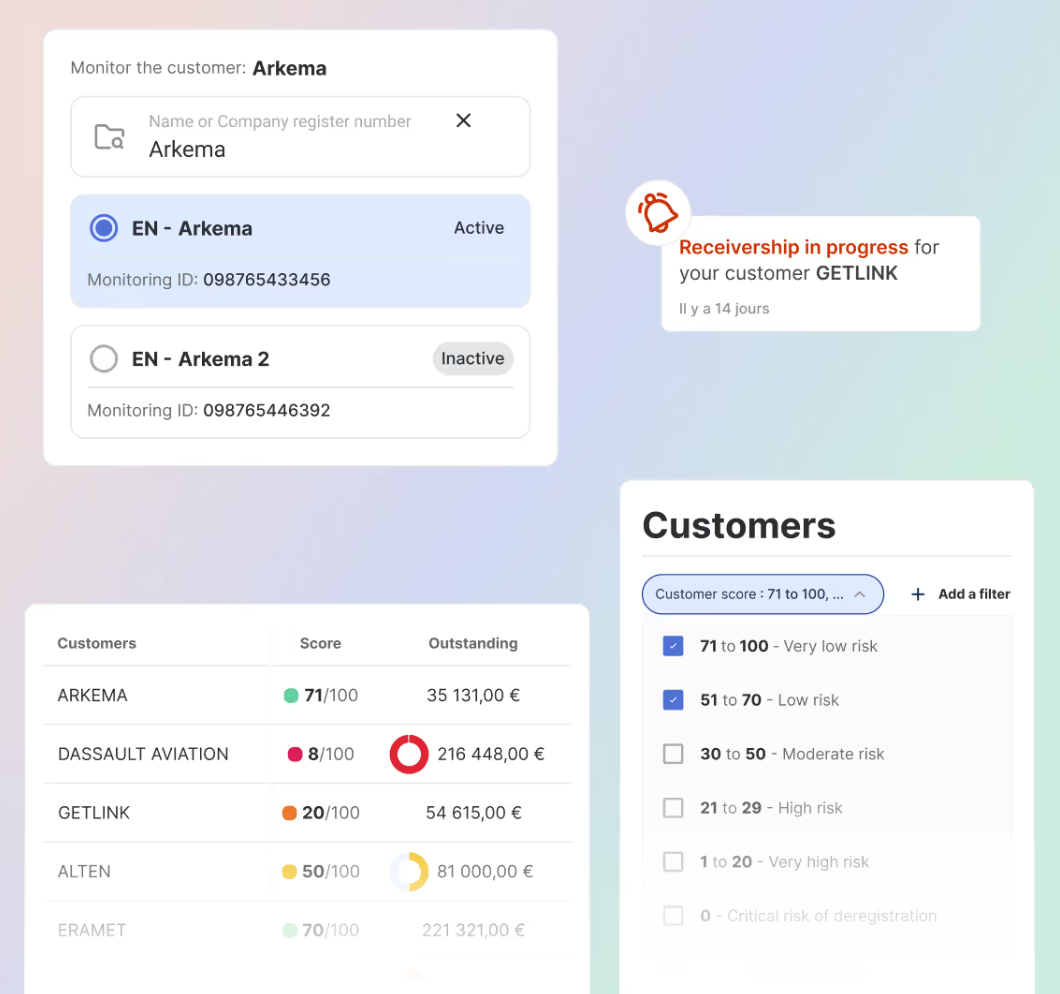Click the green score dot for ARKEMA
The image size is (1060, 994).
click(x=293, y=695)
